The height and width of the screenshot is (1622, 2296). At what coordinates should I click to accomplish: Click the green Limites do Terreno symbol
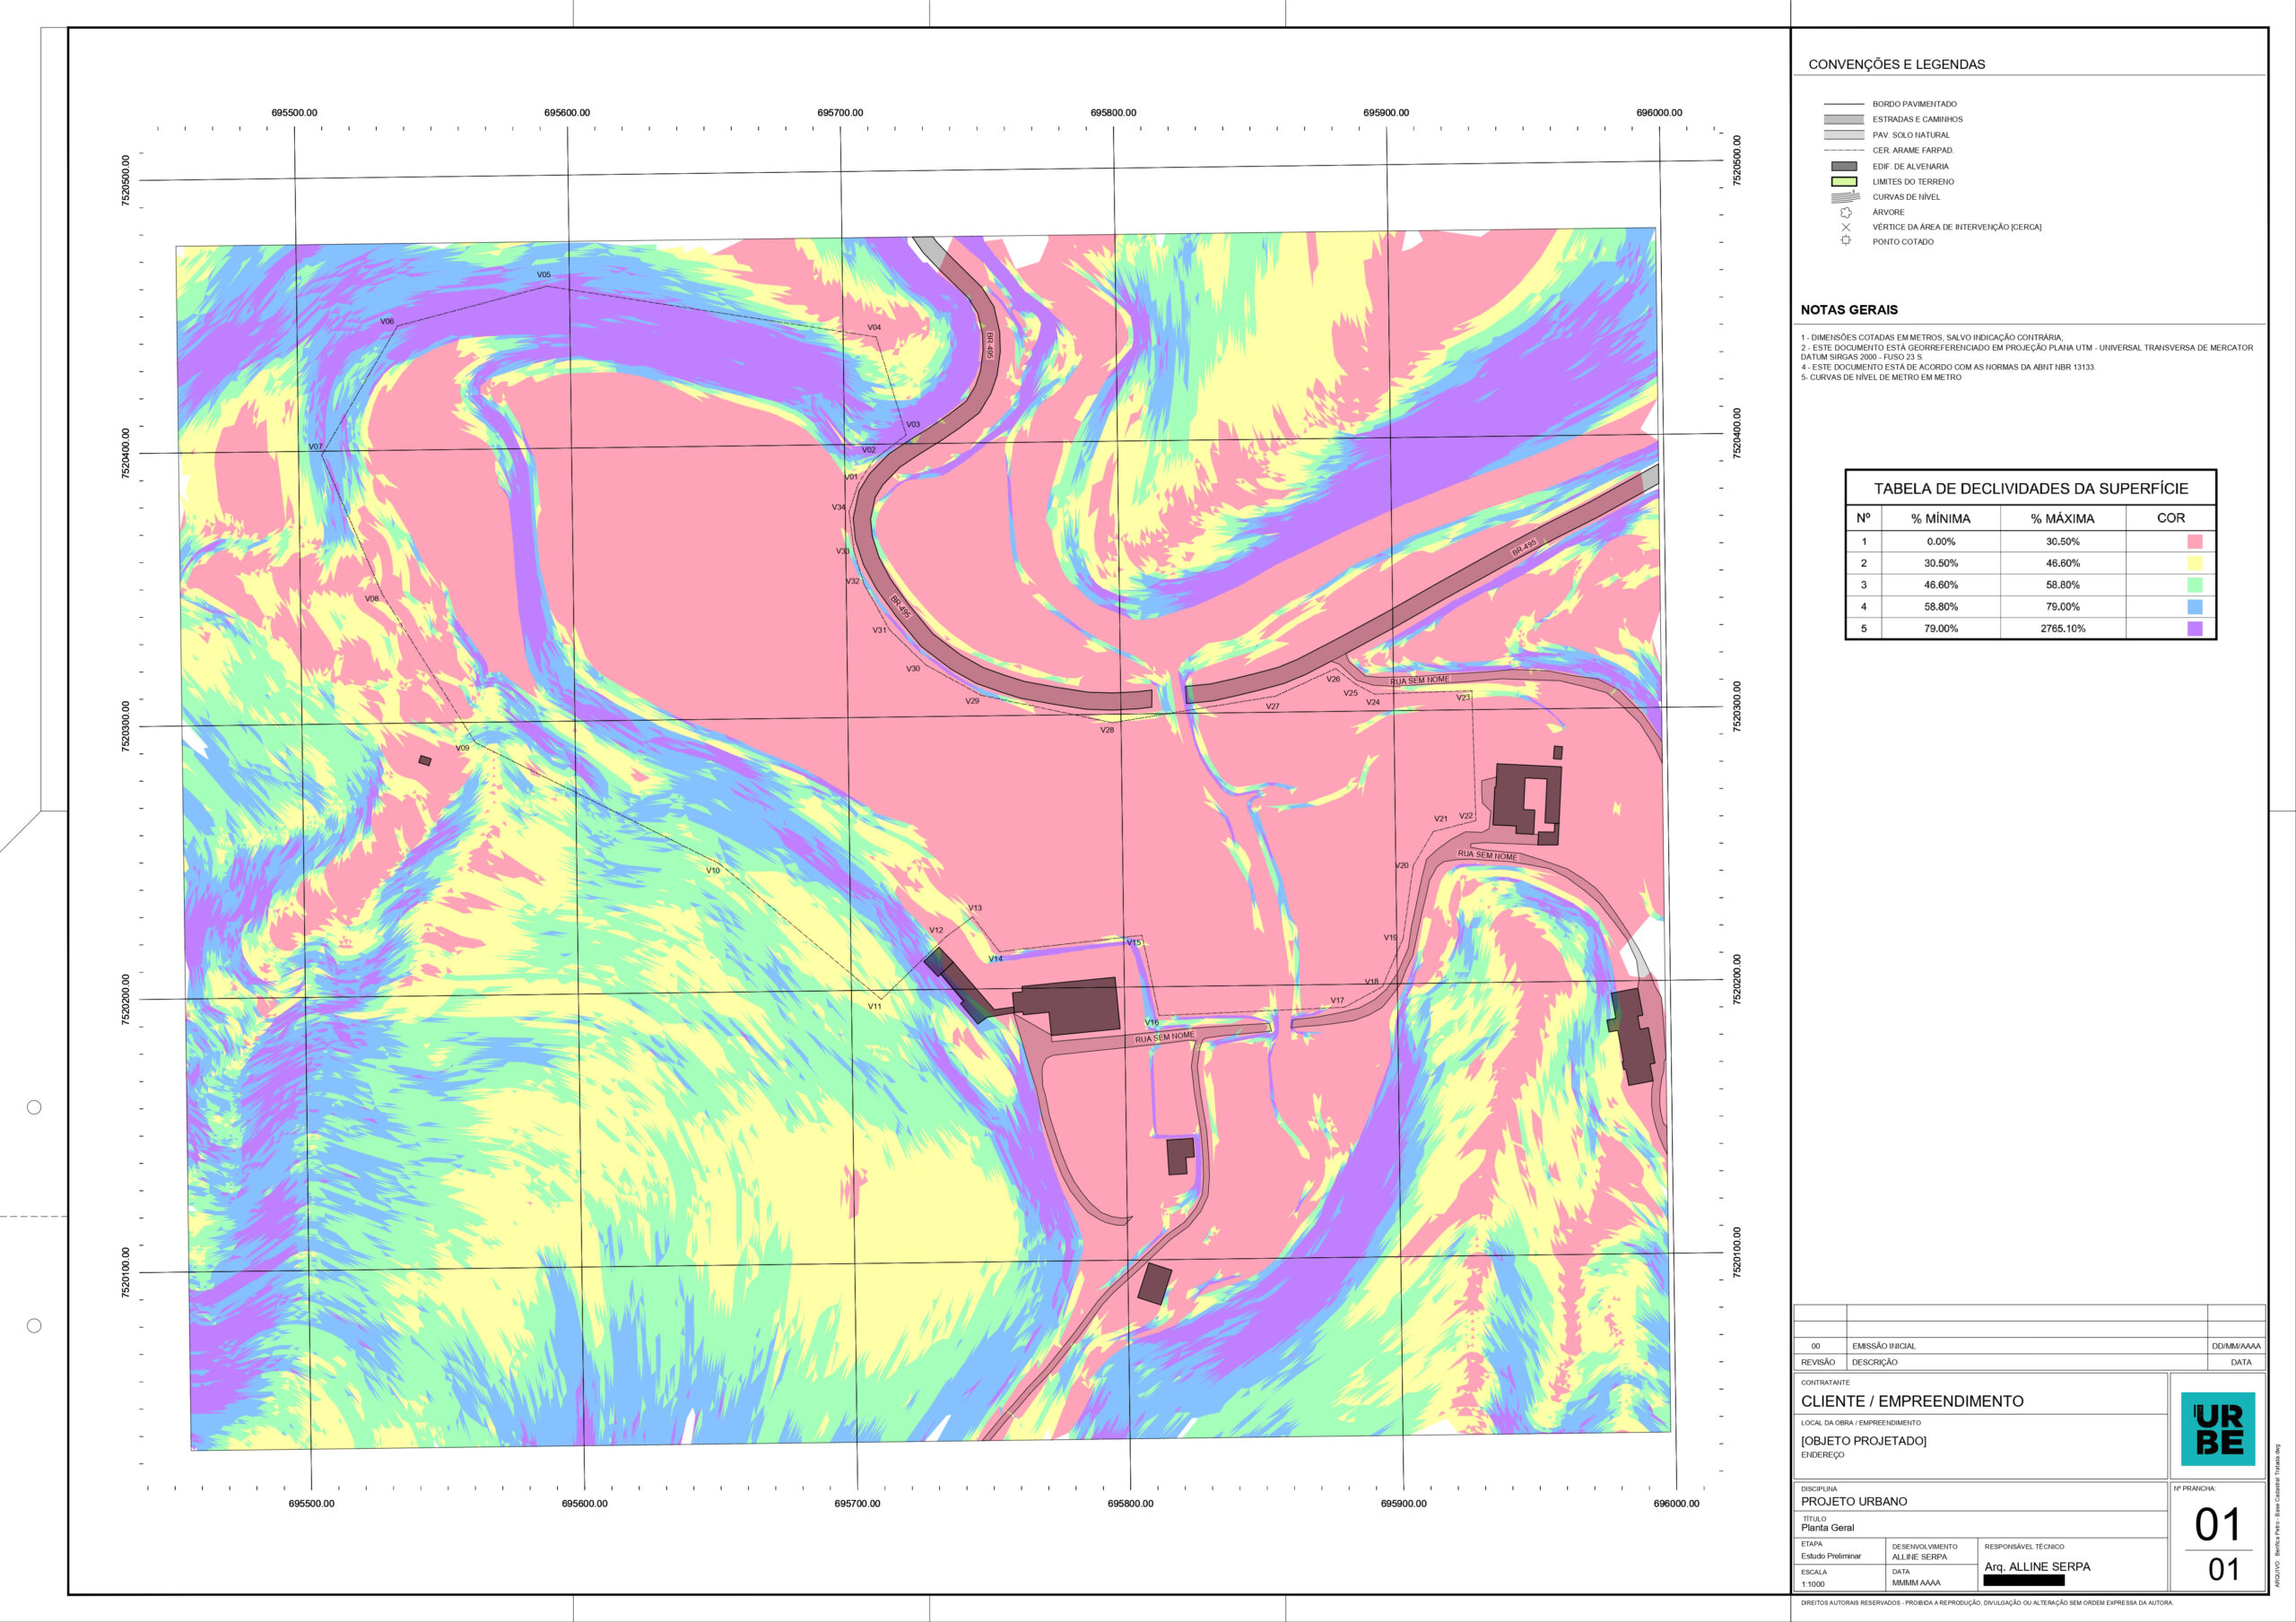click(1843, 182)
